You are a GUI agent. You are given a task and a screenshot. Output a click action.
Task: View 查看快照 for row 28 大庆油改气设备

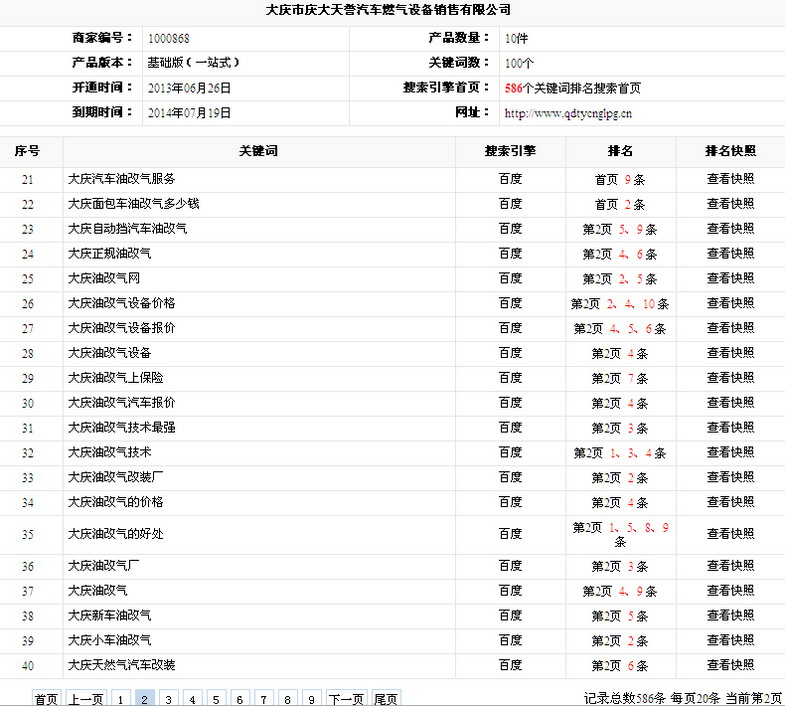[730, 353]
